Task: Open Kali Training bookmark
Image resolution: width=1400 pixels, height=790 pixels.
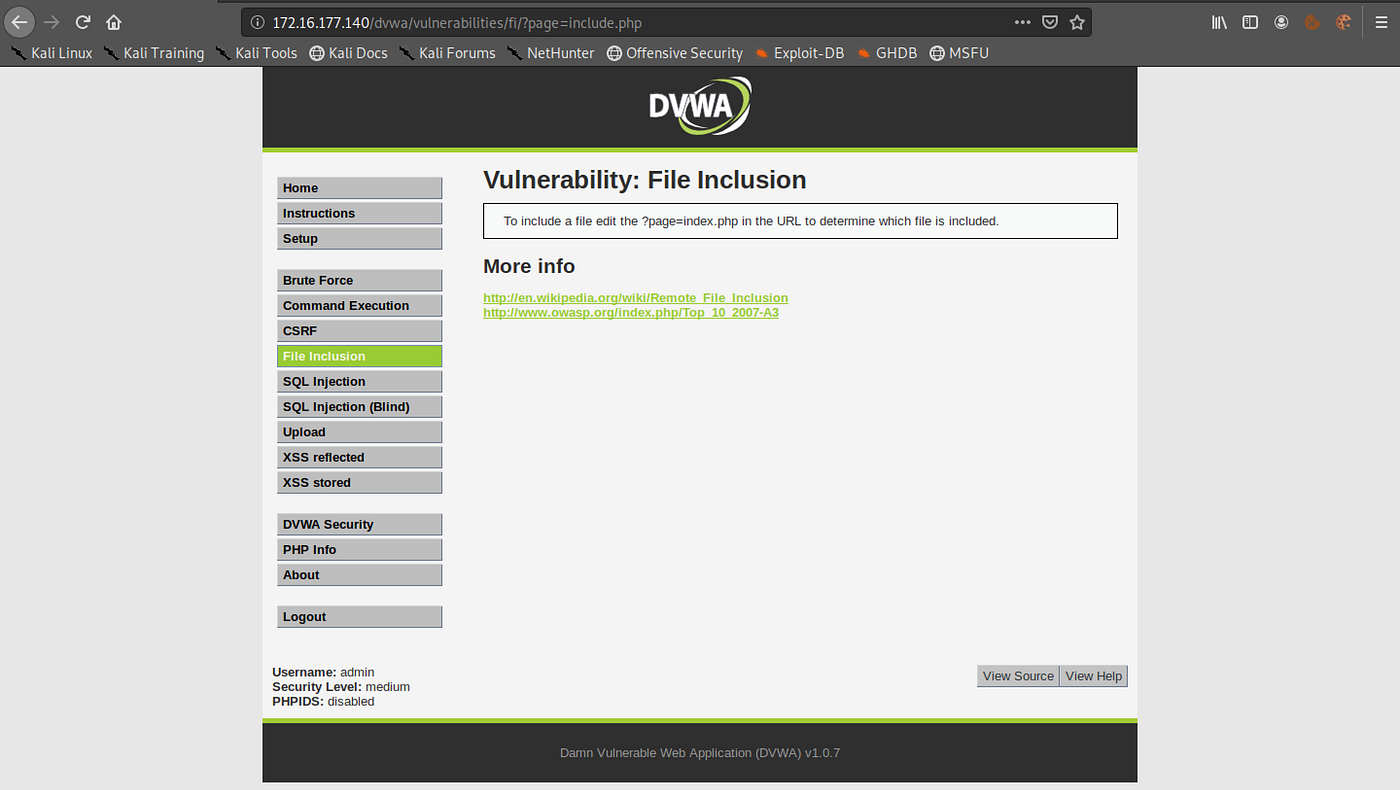Action: tap(154, 53)
